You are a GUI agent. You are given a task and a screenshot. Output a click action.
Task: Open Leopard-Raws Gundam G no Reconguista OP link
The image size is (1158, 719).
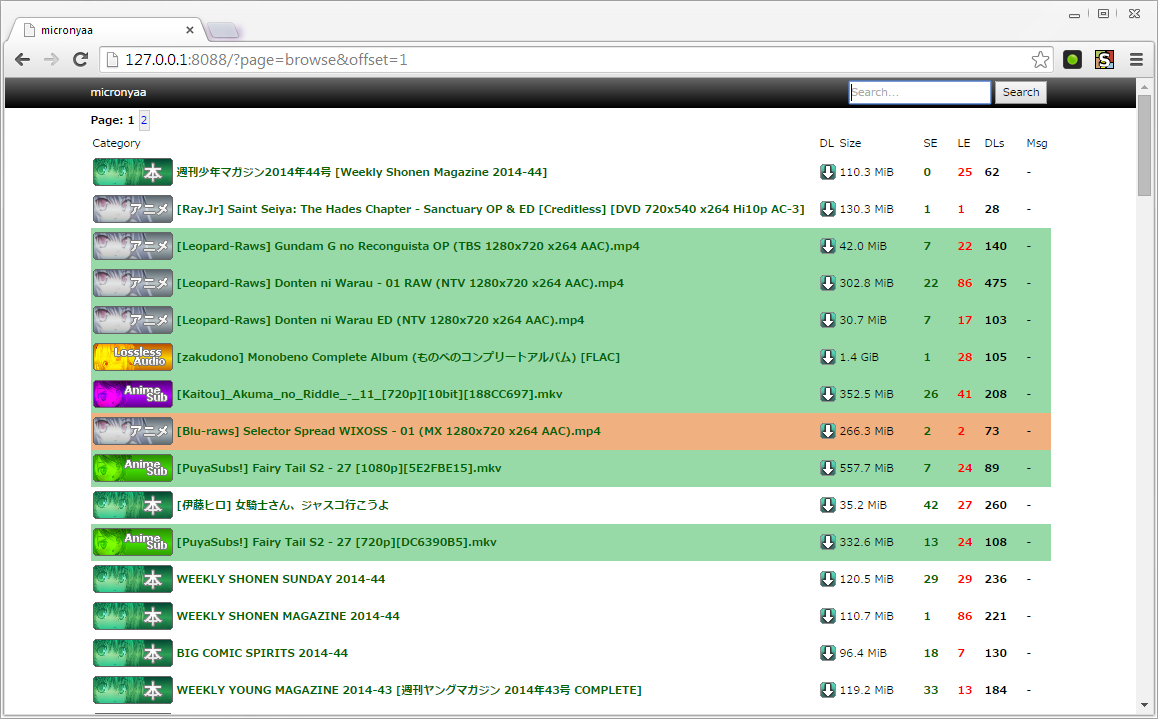(x=408, y=246)
